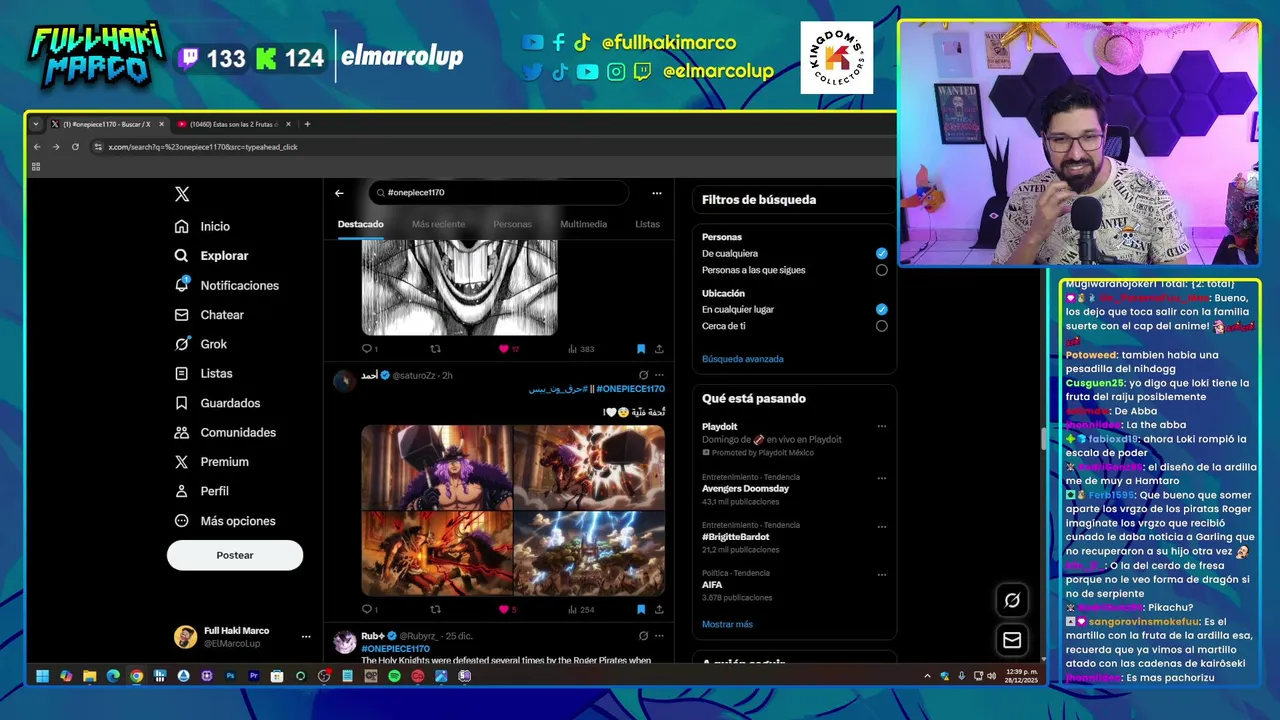Go back with the search arrow
The width and height of the screenshot is (1280, 720).
tap(339, 193)
